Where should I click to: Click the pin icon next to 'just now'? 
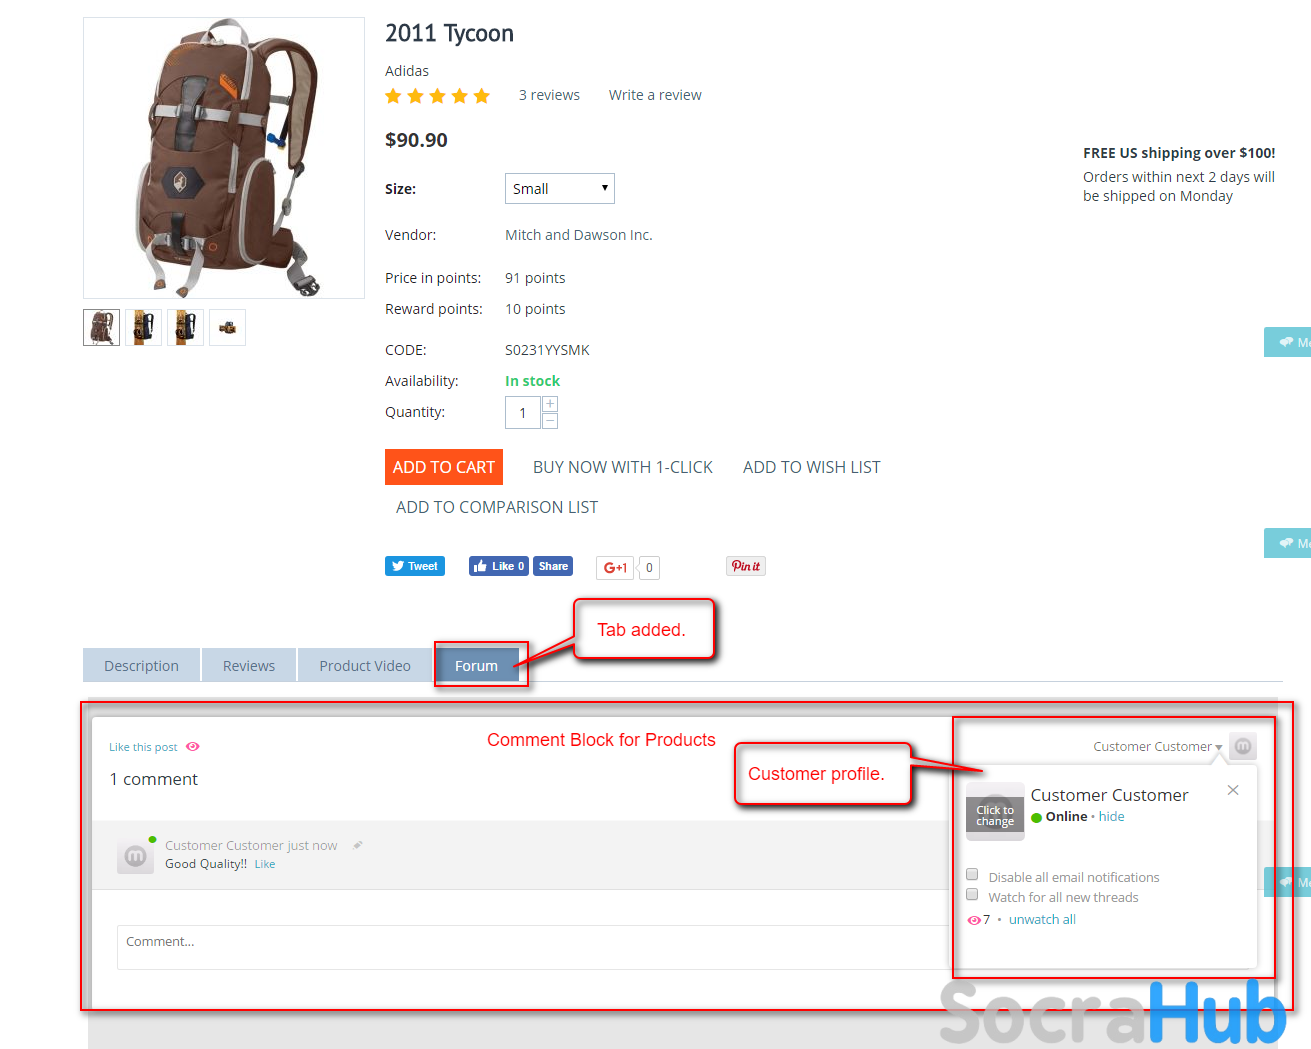point(358,845)
